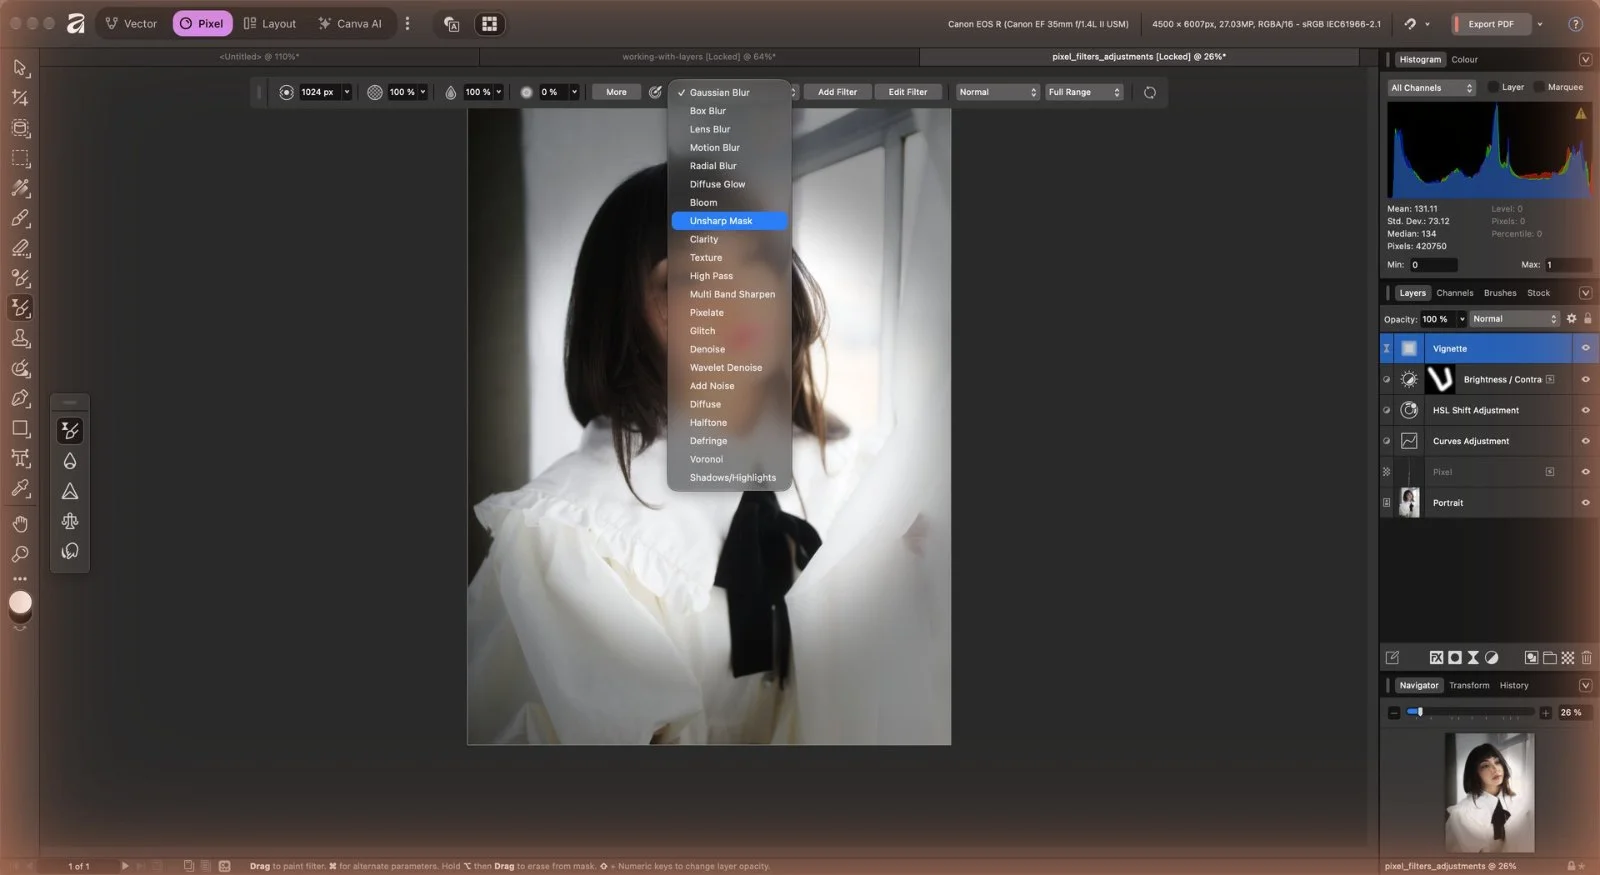Choose the Sharpen triangle tool in flyout
1600x875 pixels.
(70, 491)
